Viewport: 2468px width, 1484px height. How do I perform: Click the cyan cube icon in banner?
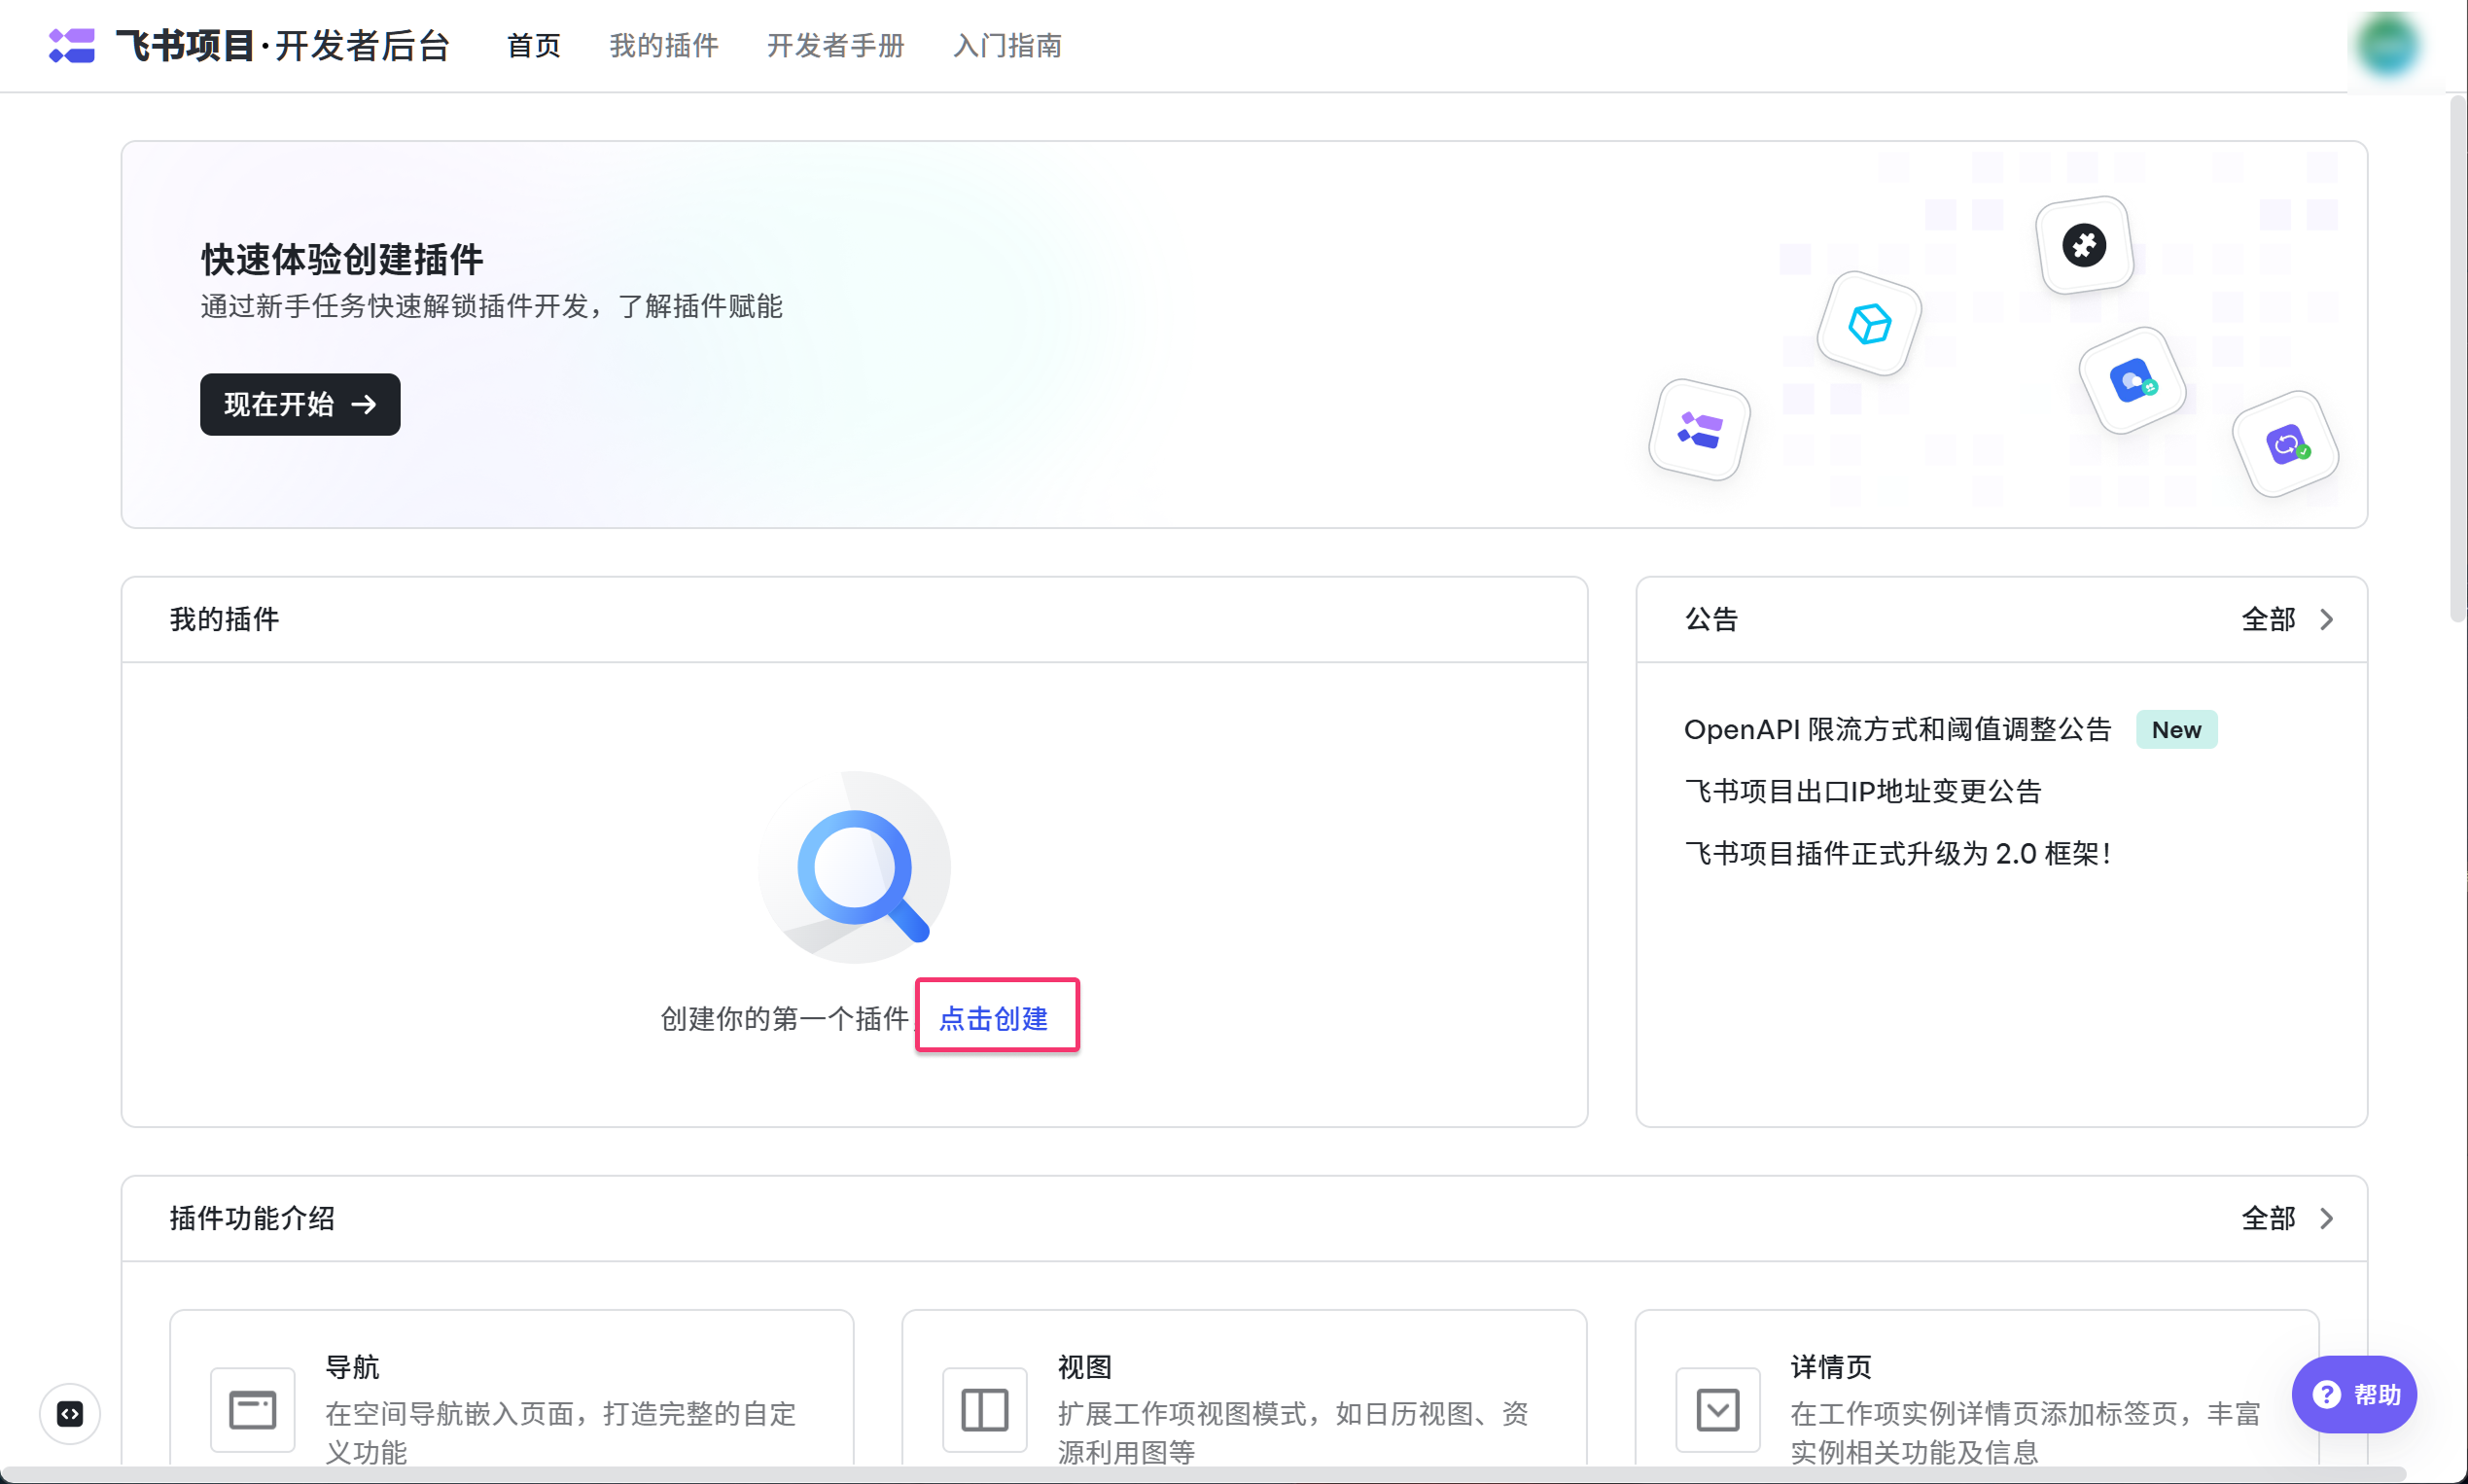click(x=1869, y=324)
